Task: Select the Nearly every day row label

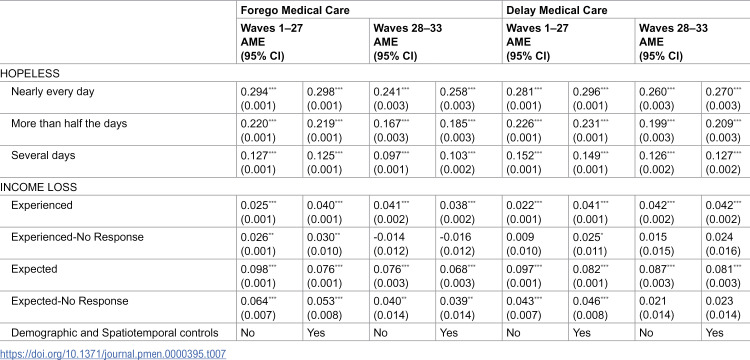Action: pos(53,91)
